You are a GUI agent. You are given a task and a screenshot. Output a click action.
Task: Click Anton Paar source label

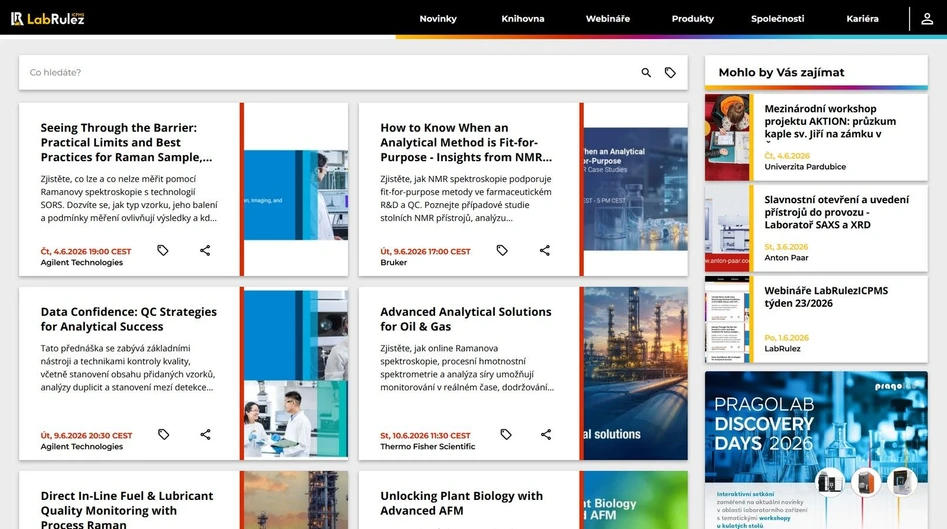point(786,257)
